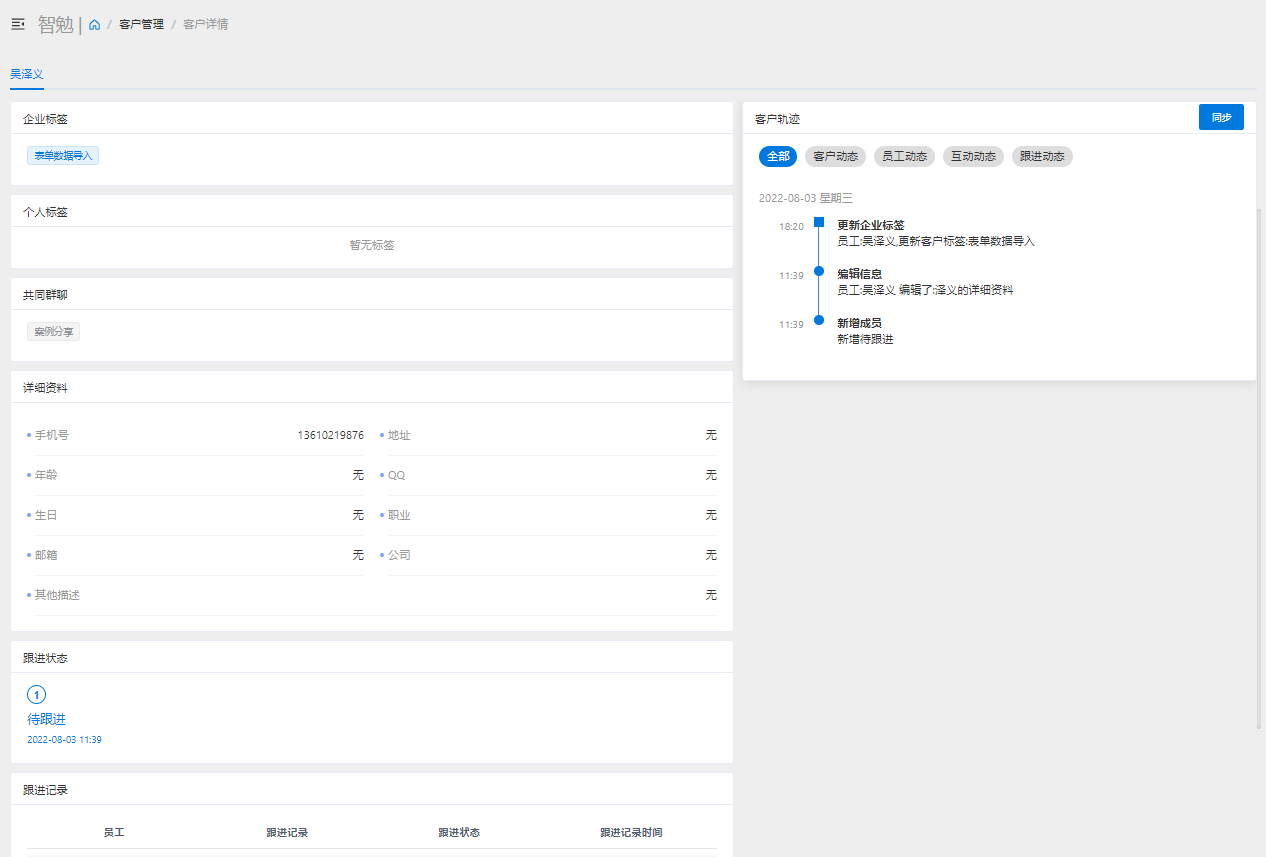This screenshot has width=1266, height=857.
Task: Filter track by 客户动态
Action: click(x=835, y=156)
